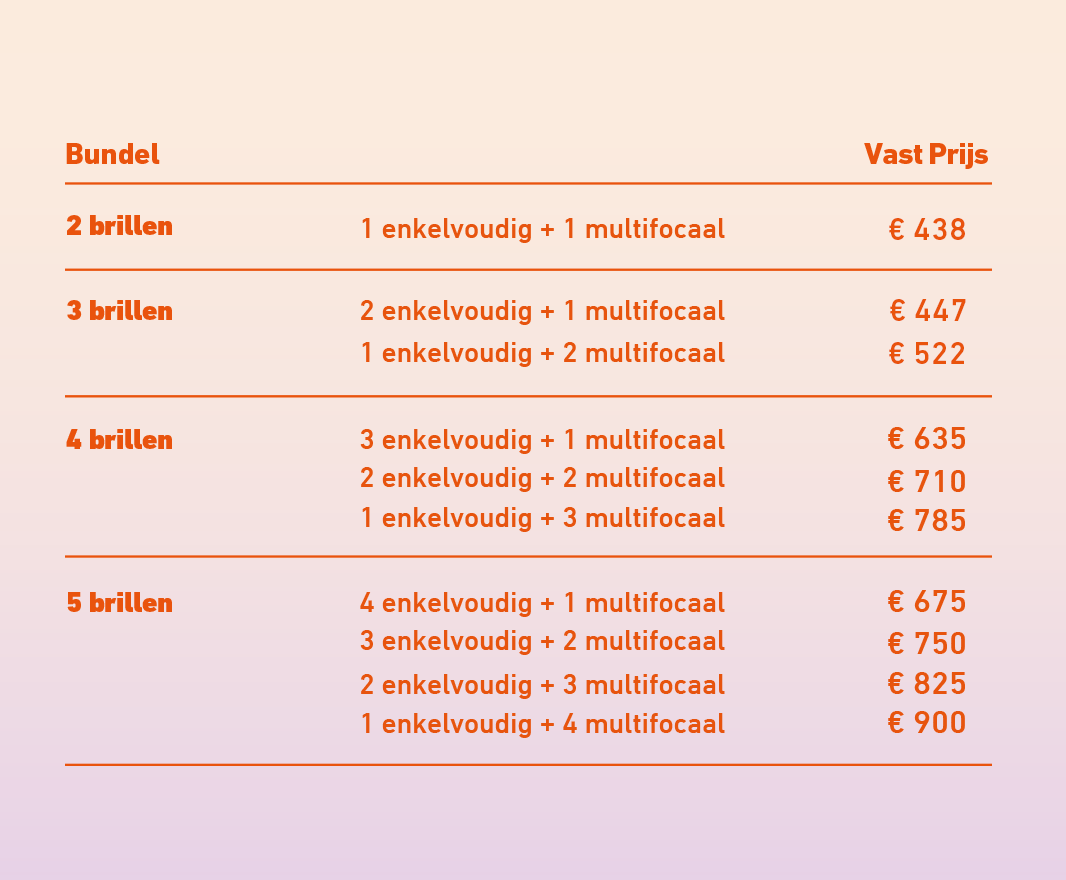This screenshot has width=1066, height=880.
Task: Choose the 5 brillen bundle label
Action: pos(119,604)
